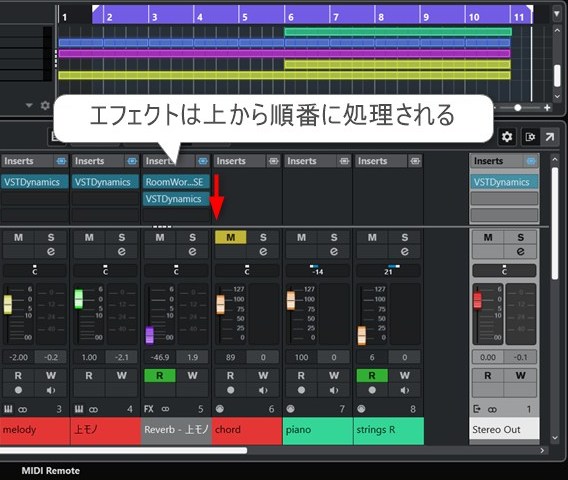Image resolution: width=568 pixels, height=480 pixels.
Task: Open VSTDynamics insert on Stereo Out
Action: pyautogui.click(x=504, y=182)
